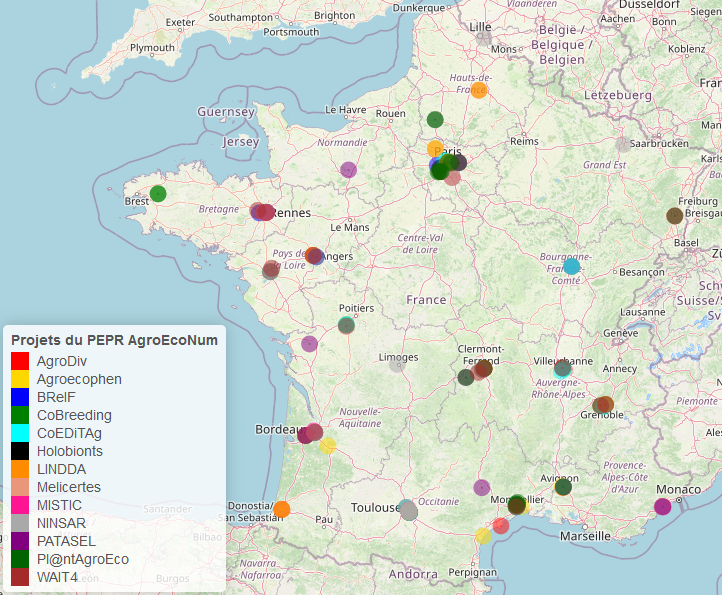Image resolution: width=722 pixels, height=595 pixels.
Task: Select the red marker cluster at Rennes
Action: coord(264,212)
